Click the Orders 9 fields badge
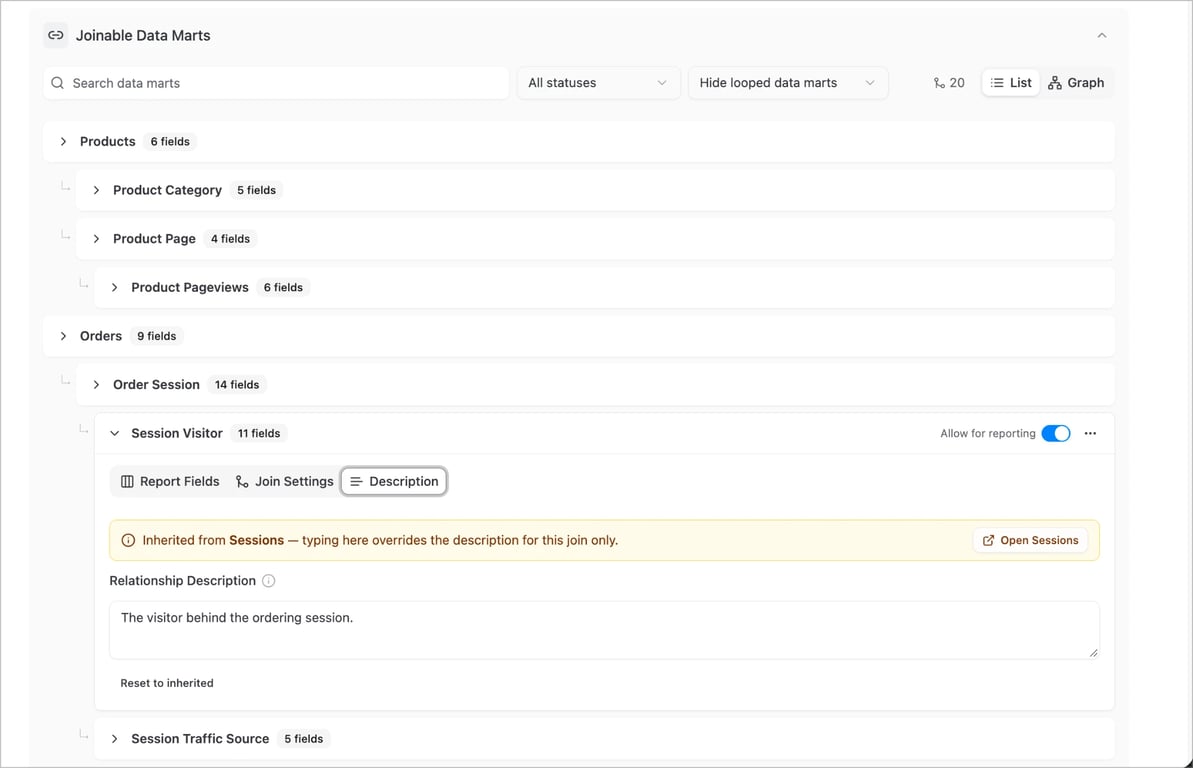The width and height of the screenshot is (1193, 768). (x=157, y=336)
